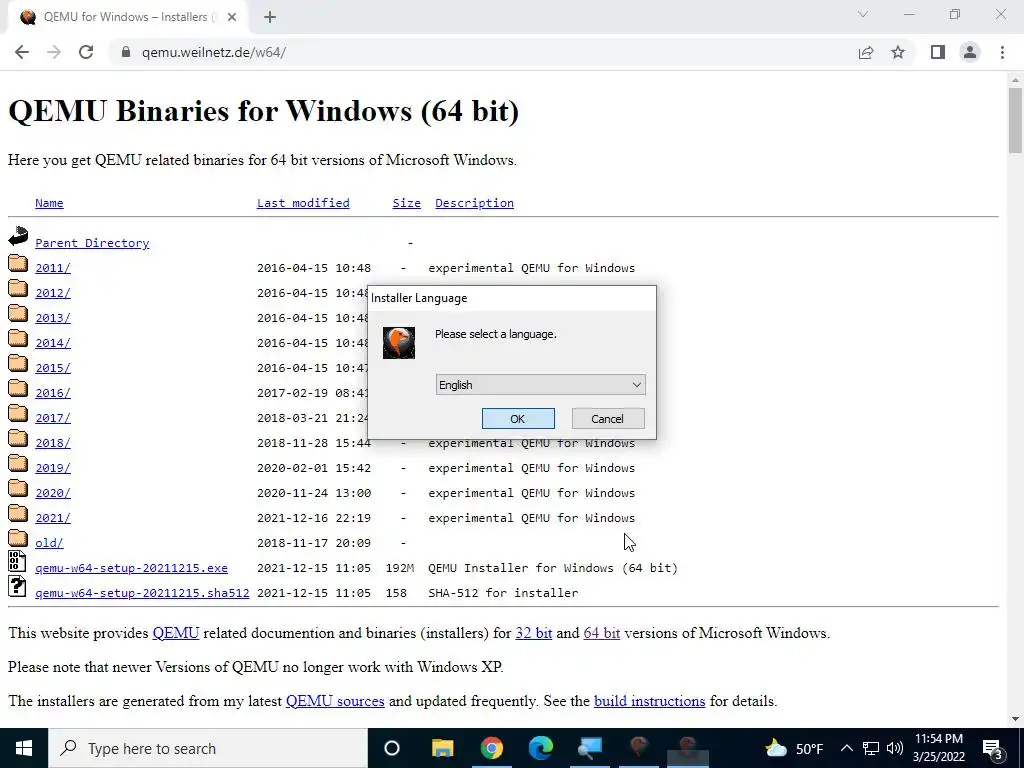Sort listing by Description column
Image resolution: width=1024 pixels, height=768 pixels.
pyautogui.click(x=474, y=203)
